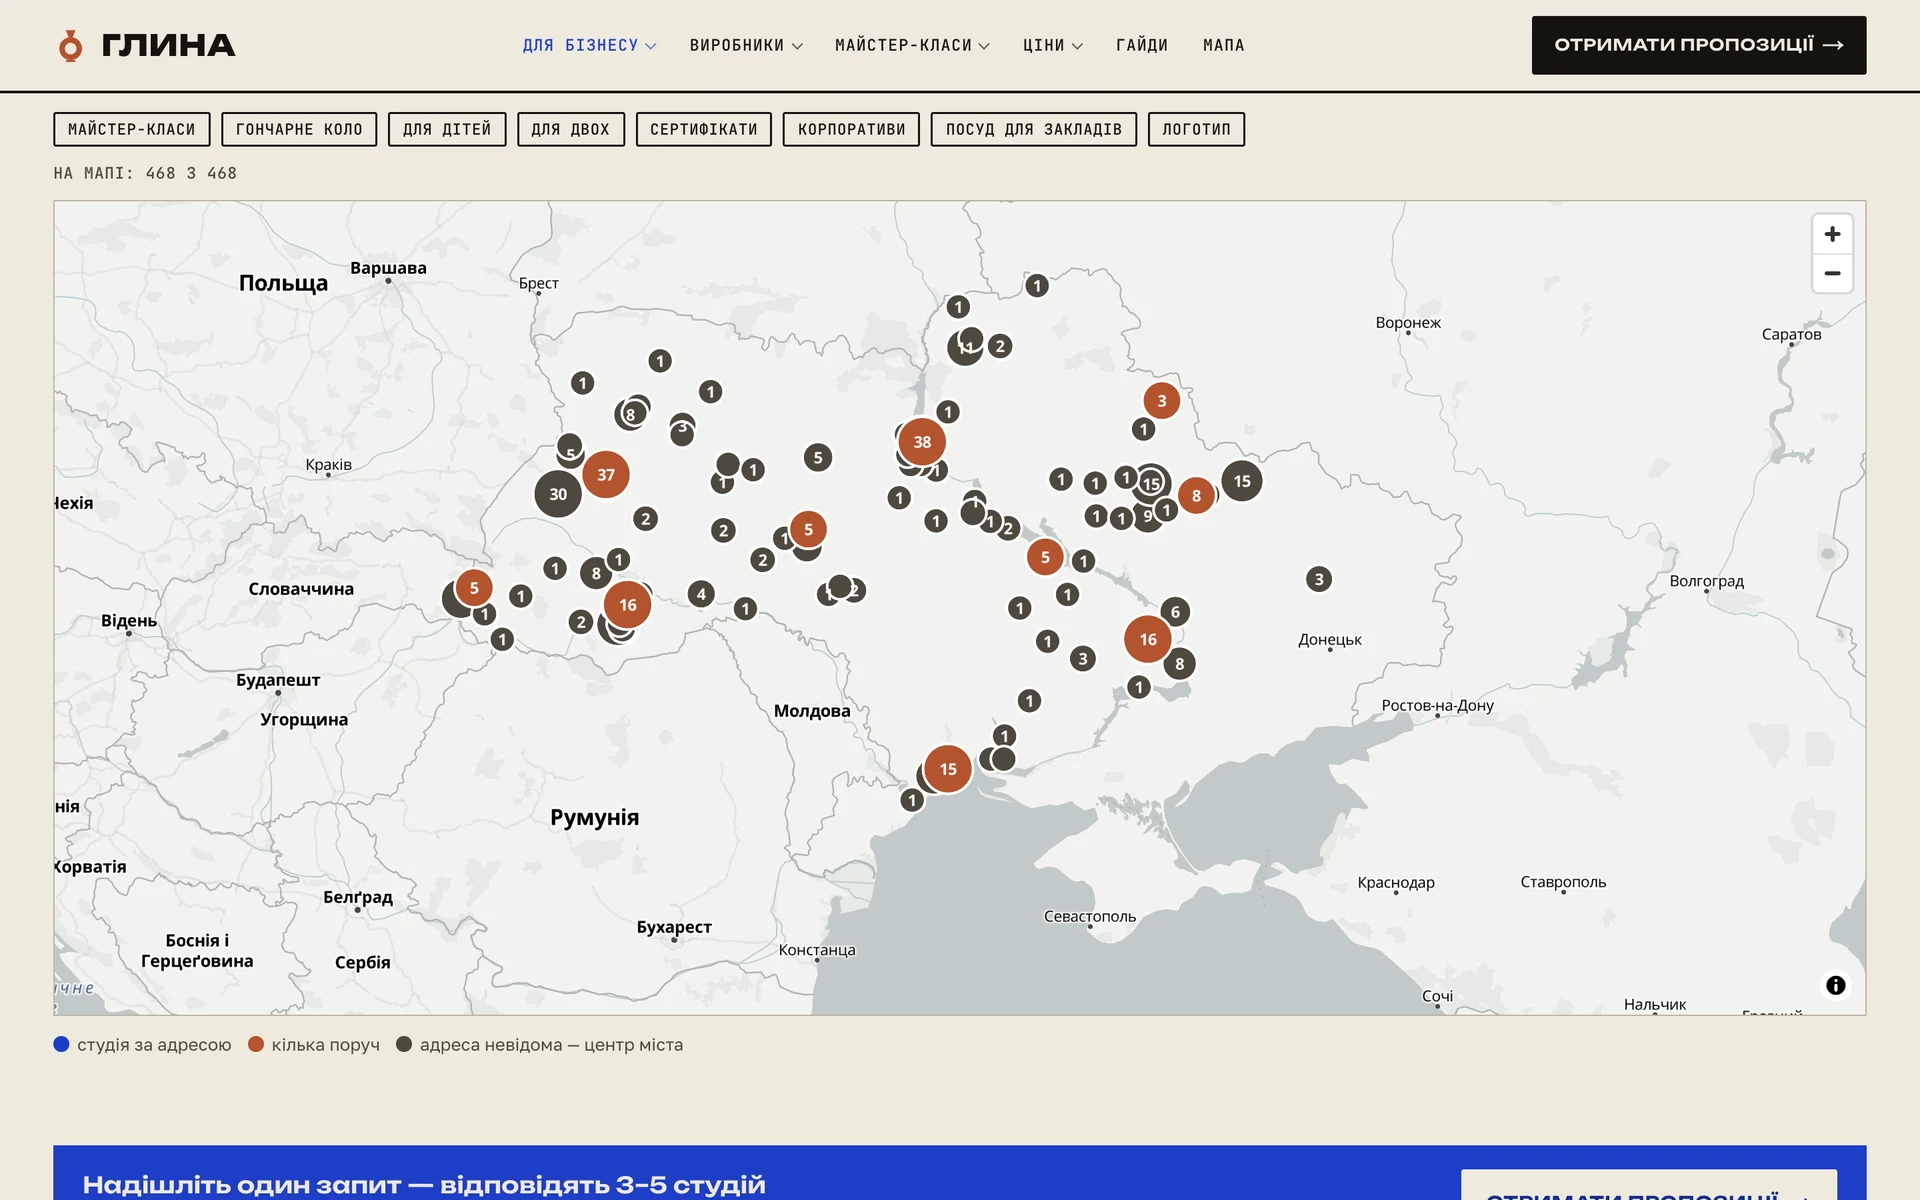Screen dimensions: 1920x1200
Task: Toggle the ДЛЯ ДВОХ filter tag
Action: point(571,129)
